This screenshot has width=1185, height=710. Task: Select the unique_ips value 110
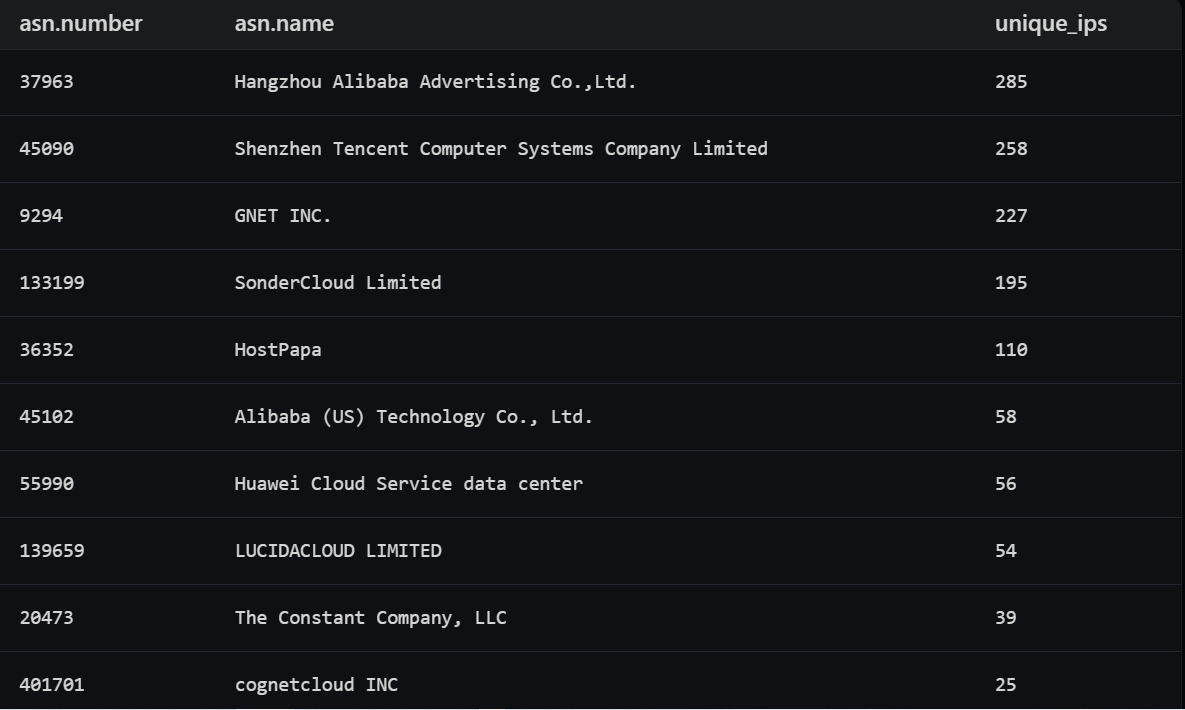coord(1011,350)
